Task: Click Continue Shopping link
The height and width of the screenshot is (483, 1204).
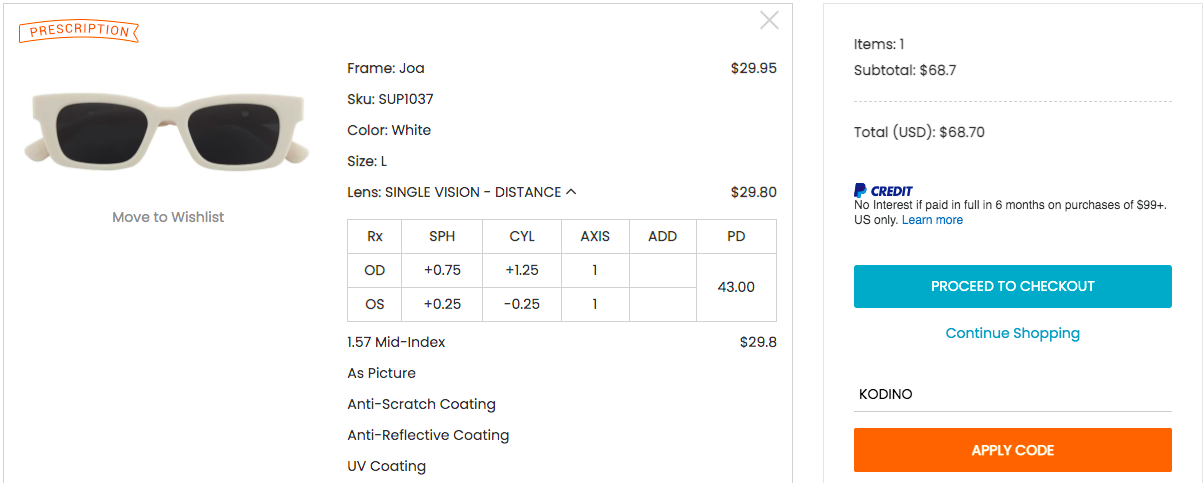Action: point(1013,333)
